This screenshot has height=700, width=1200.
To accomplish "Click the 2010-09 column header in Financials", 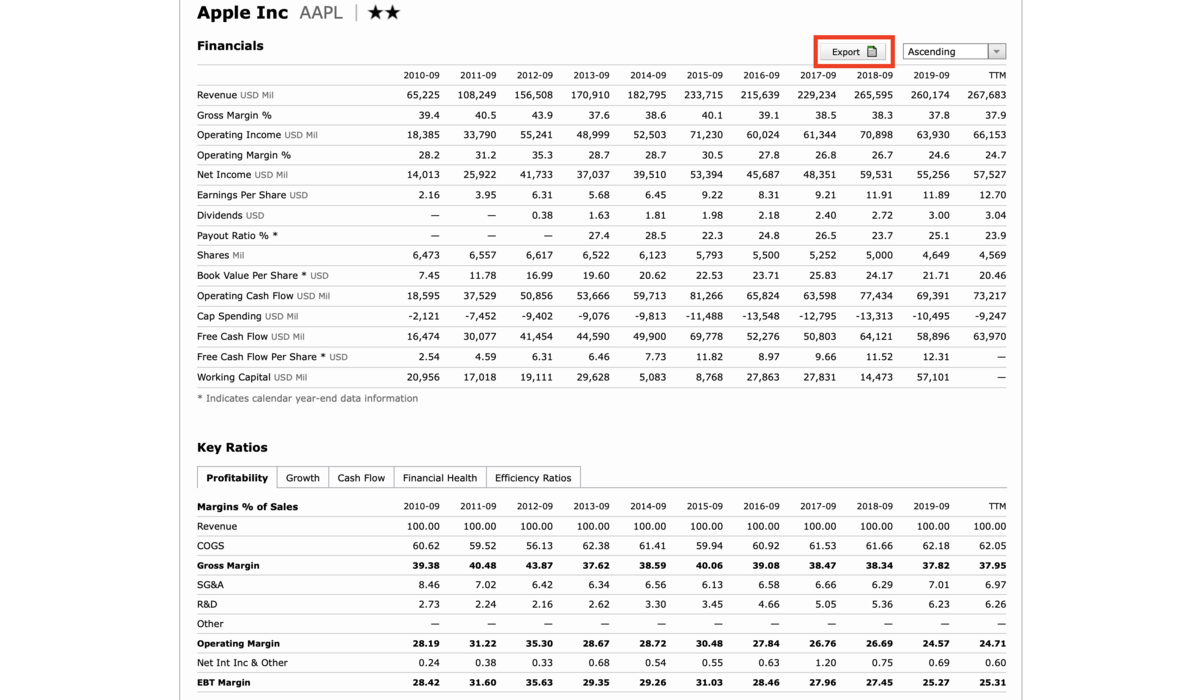I will pyautogui.click(x=421, y=75).
